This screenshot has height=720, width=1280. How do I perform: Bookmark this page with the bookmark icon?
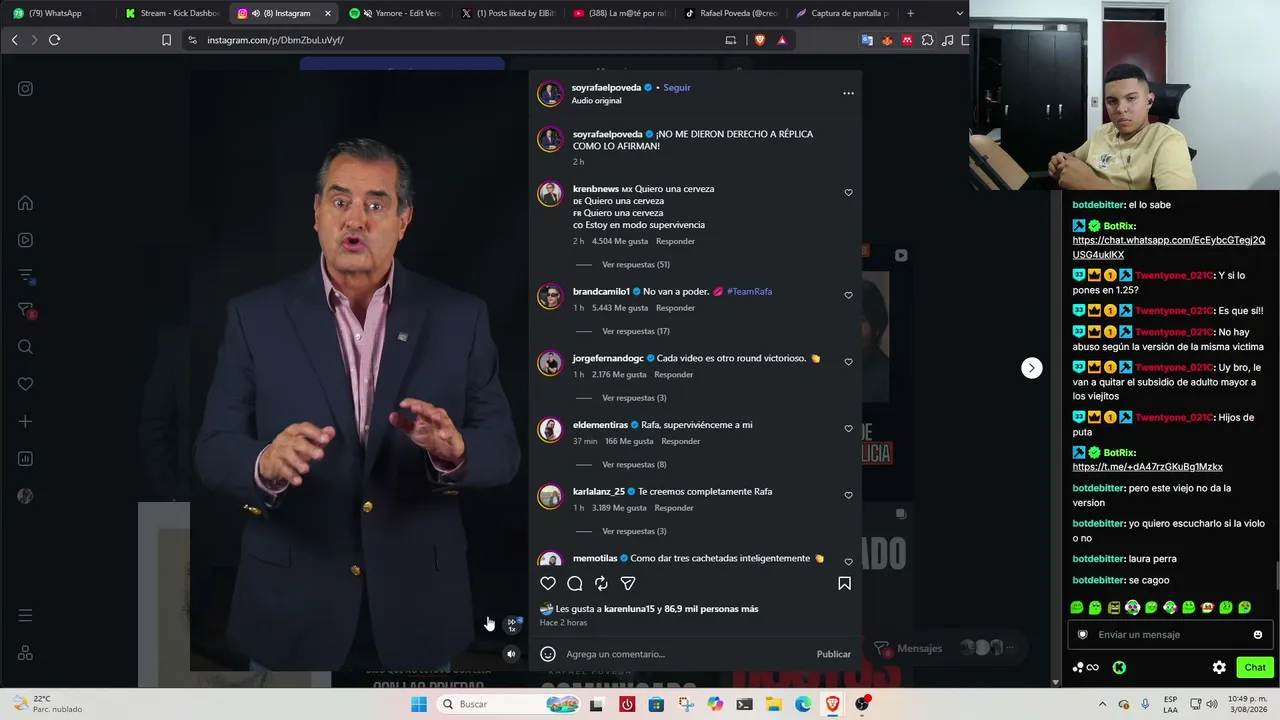pyautogui.click(x=166, y=40)
